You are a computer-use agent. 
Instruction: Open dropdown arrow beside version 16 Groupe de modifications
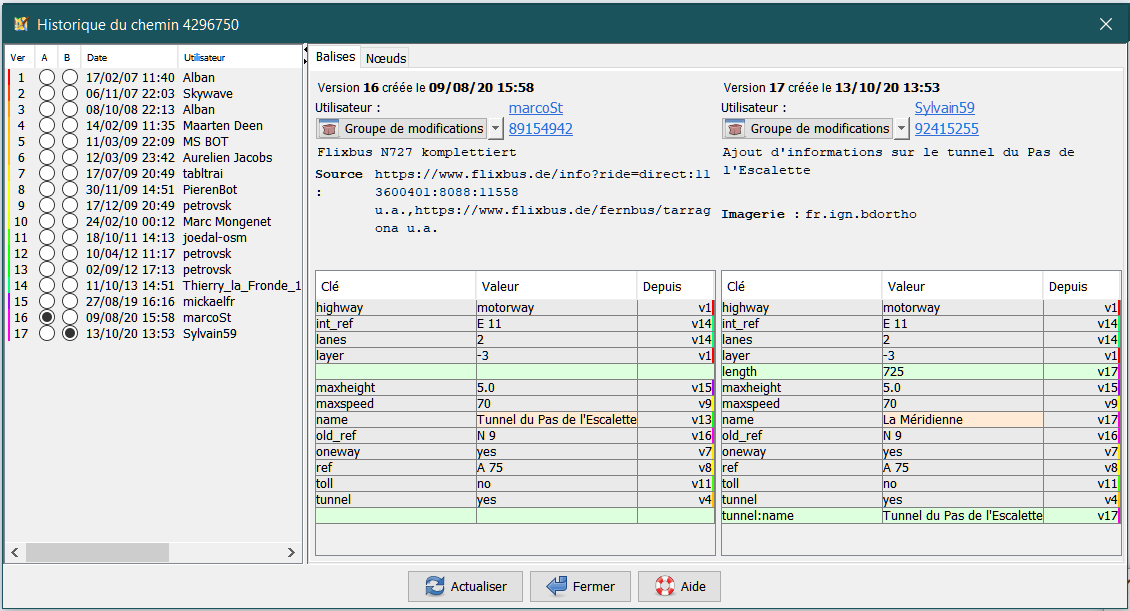click(x=495, y=129)
